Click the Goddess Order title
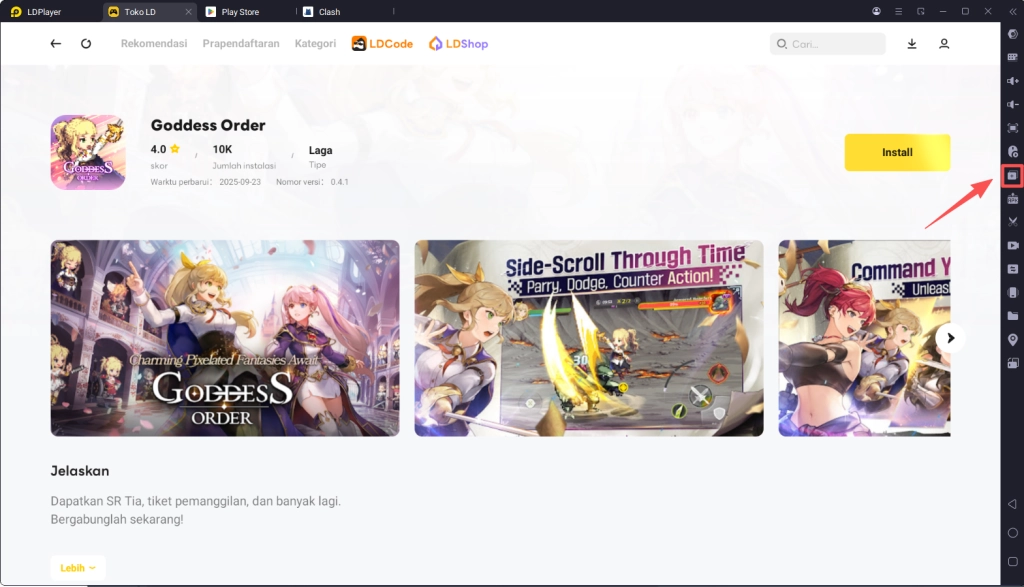 coord(208,125)
